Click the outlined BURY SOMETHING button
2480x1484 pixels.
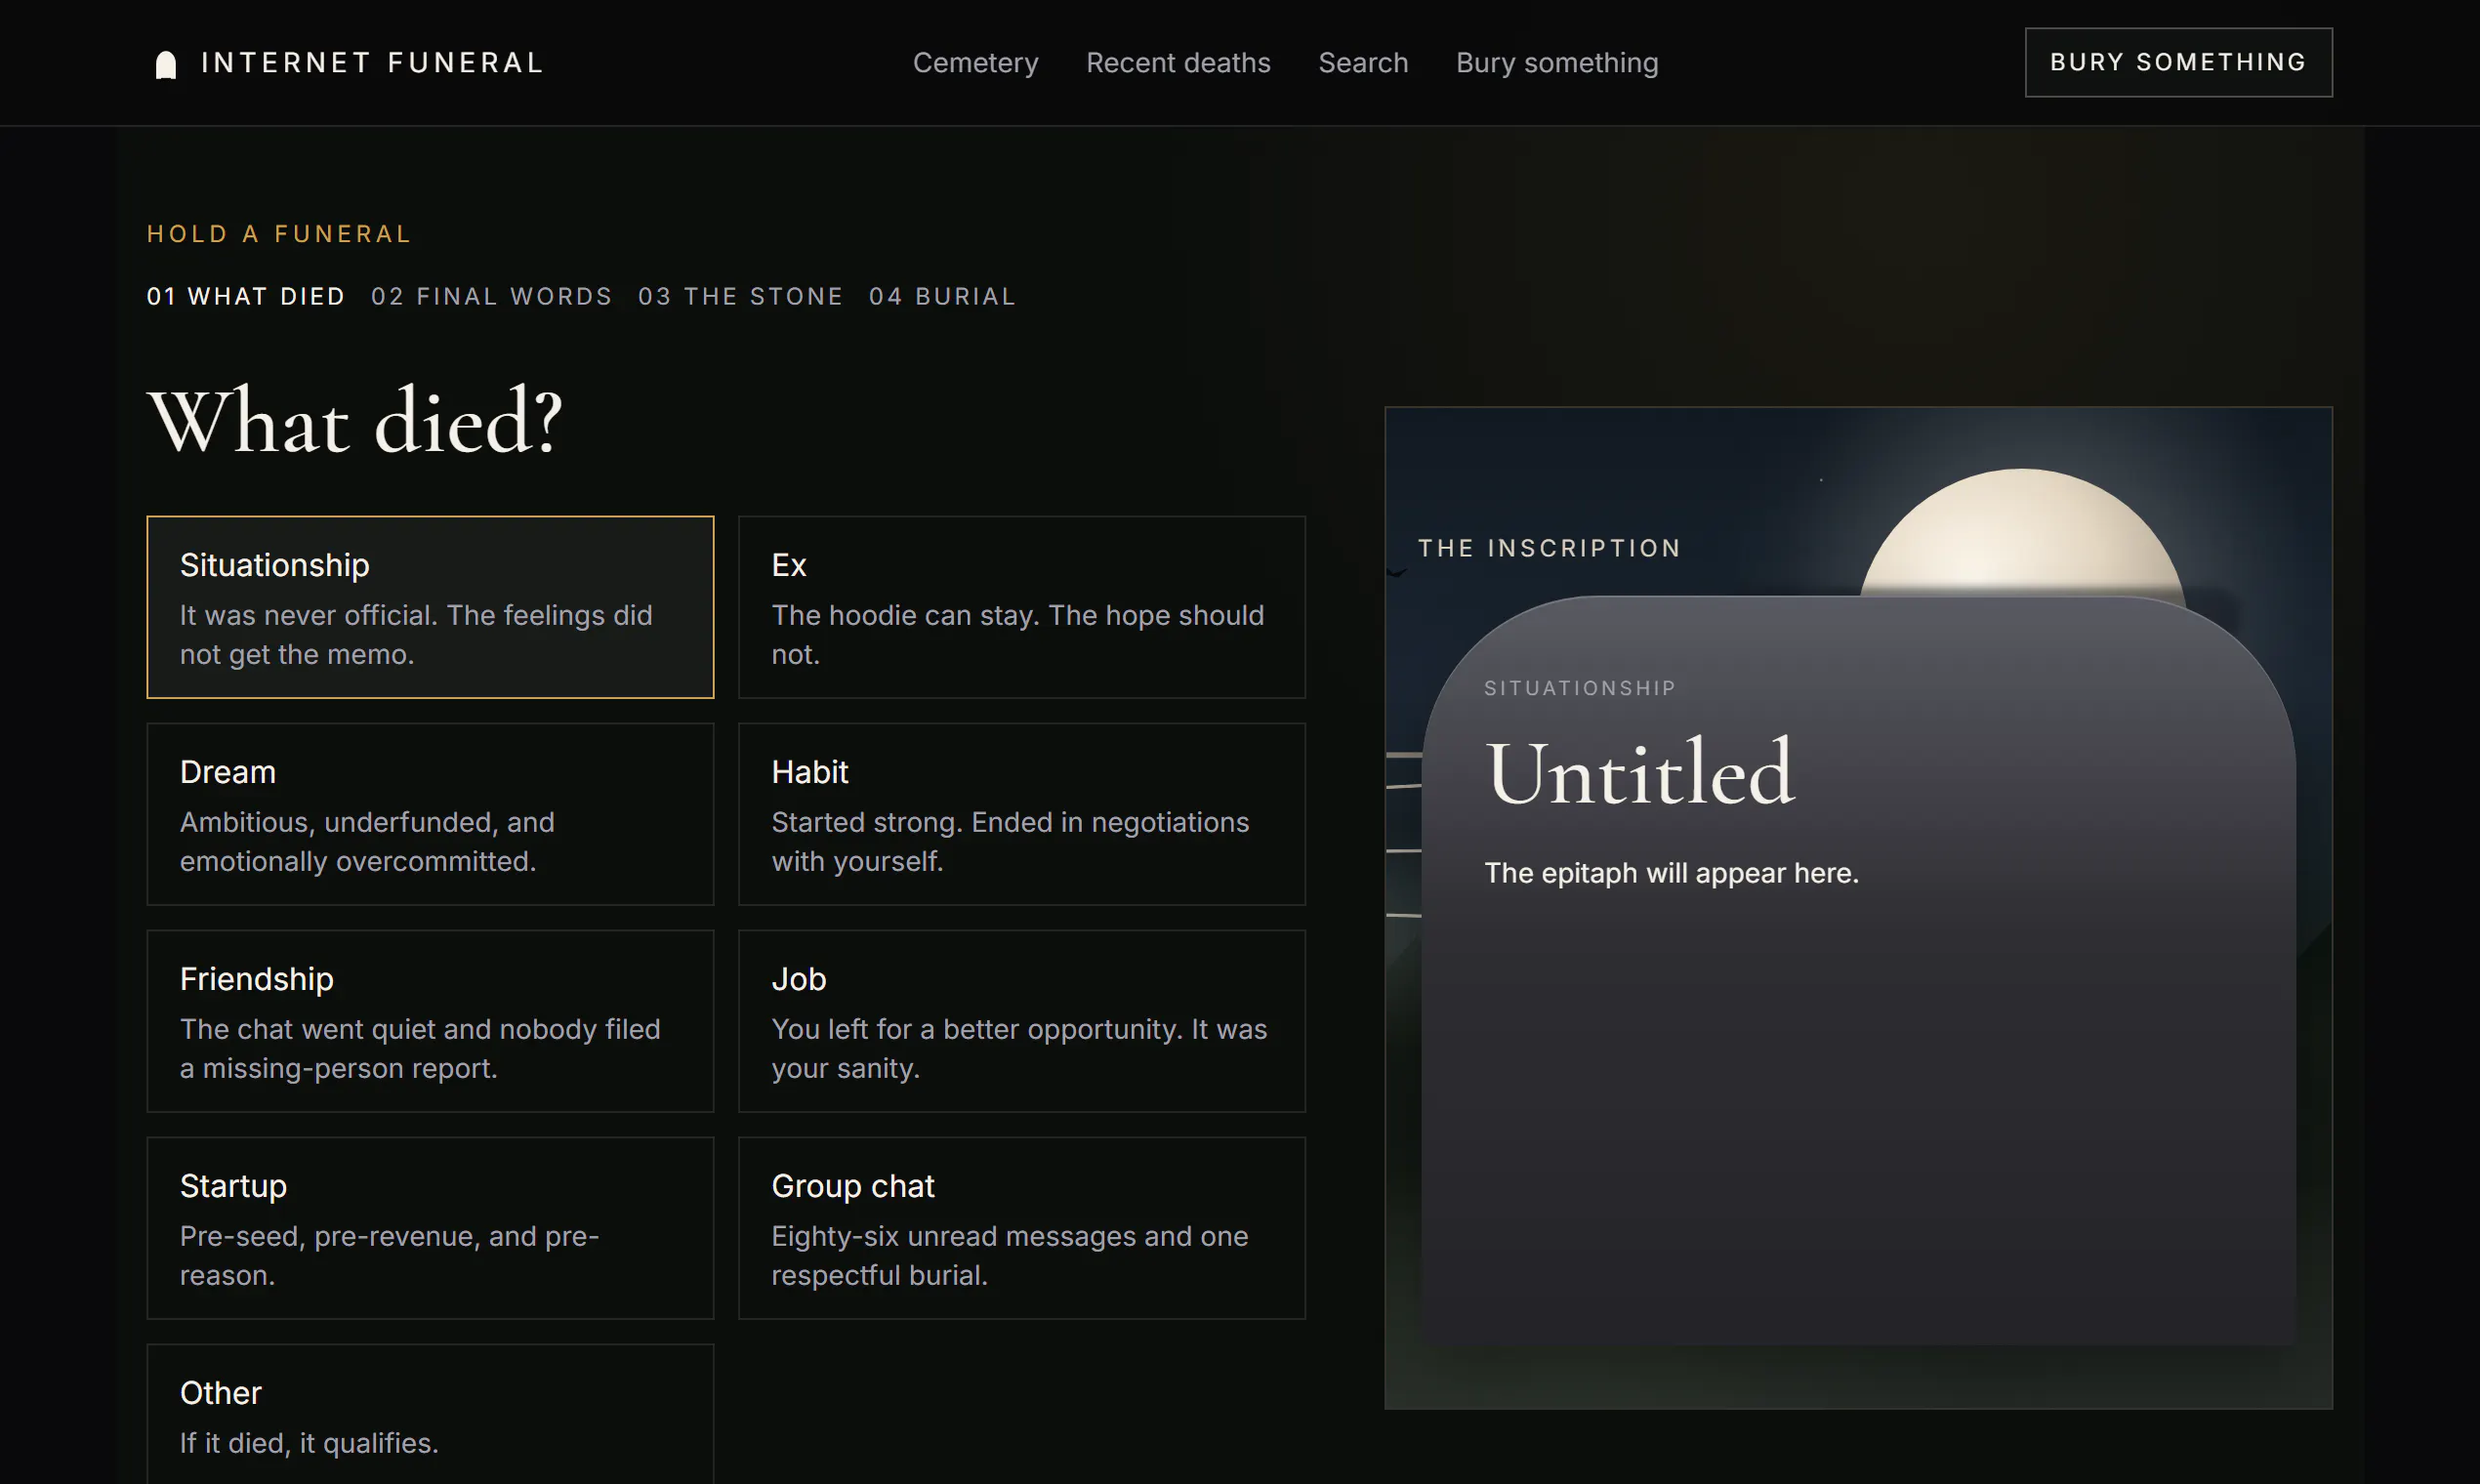click(2178, 62)
